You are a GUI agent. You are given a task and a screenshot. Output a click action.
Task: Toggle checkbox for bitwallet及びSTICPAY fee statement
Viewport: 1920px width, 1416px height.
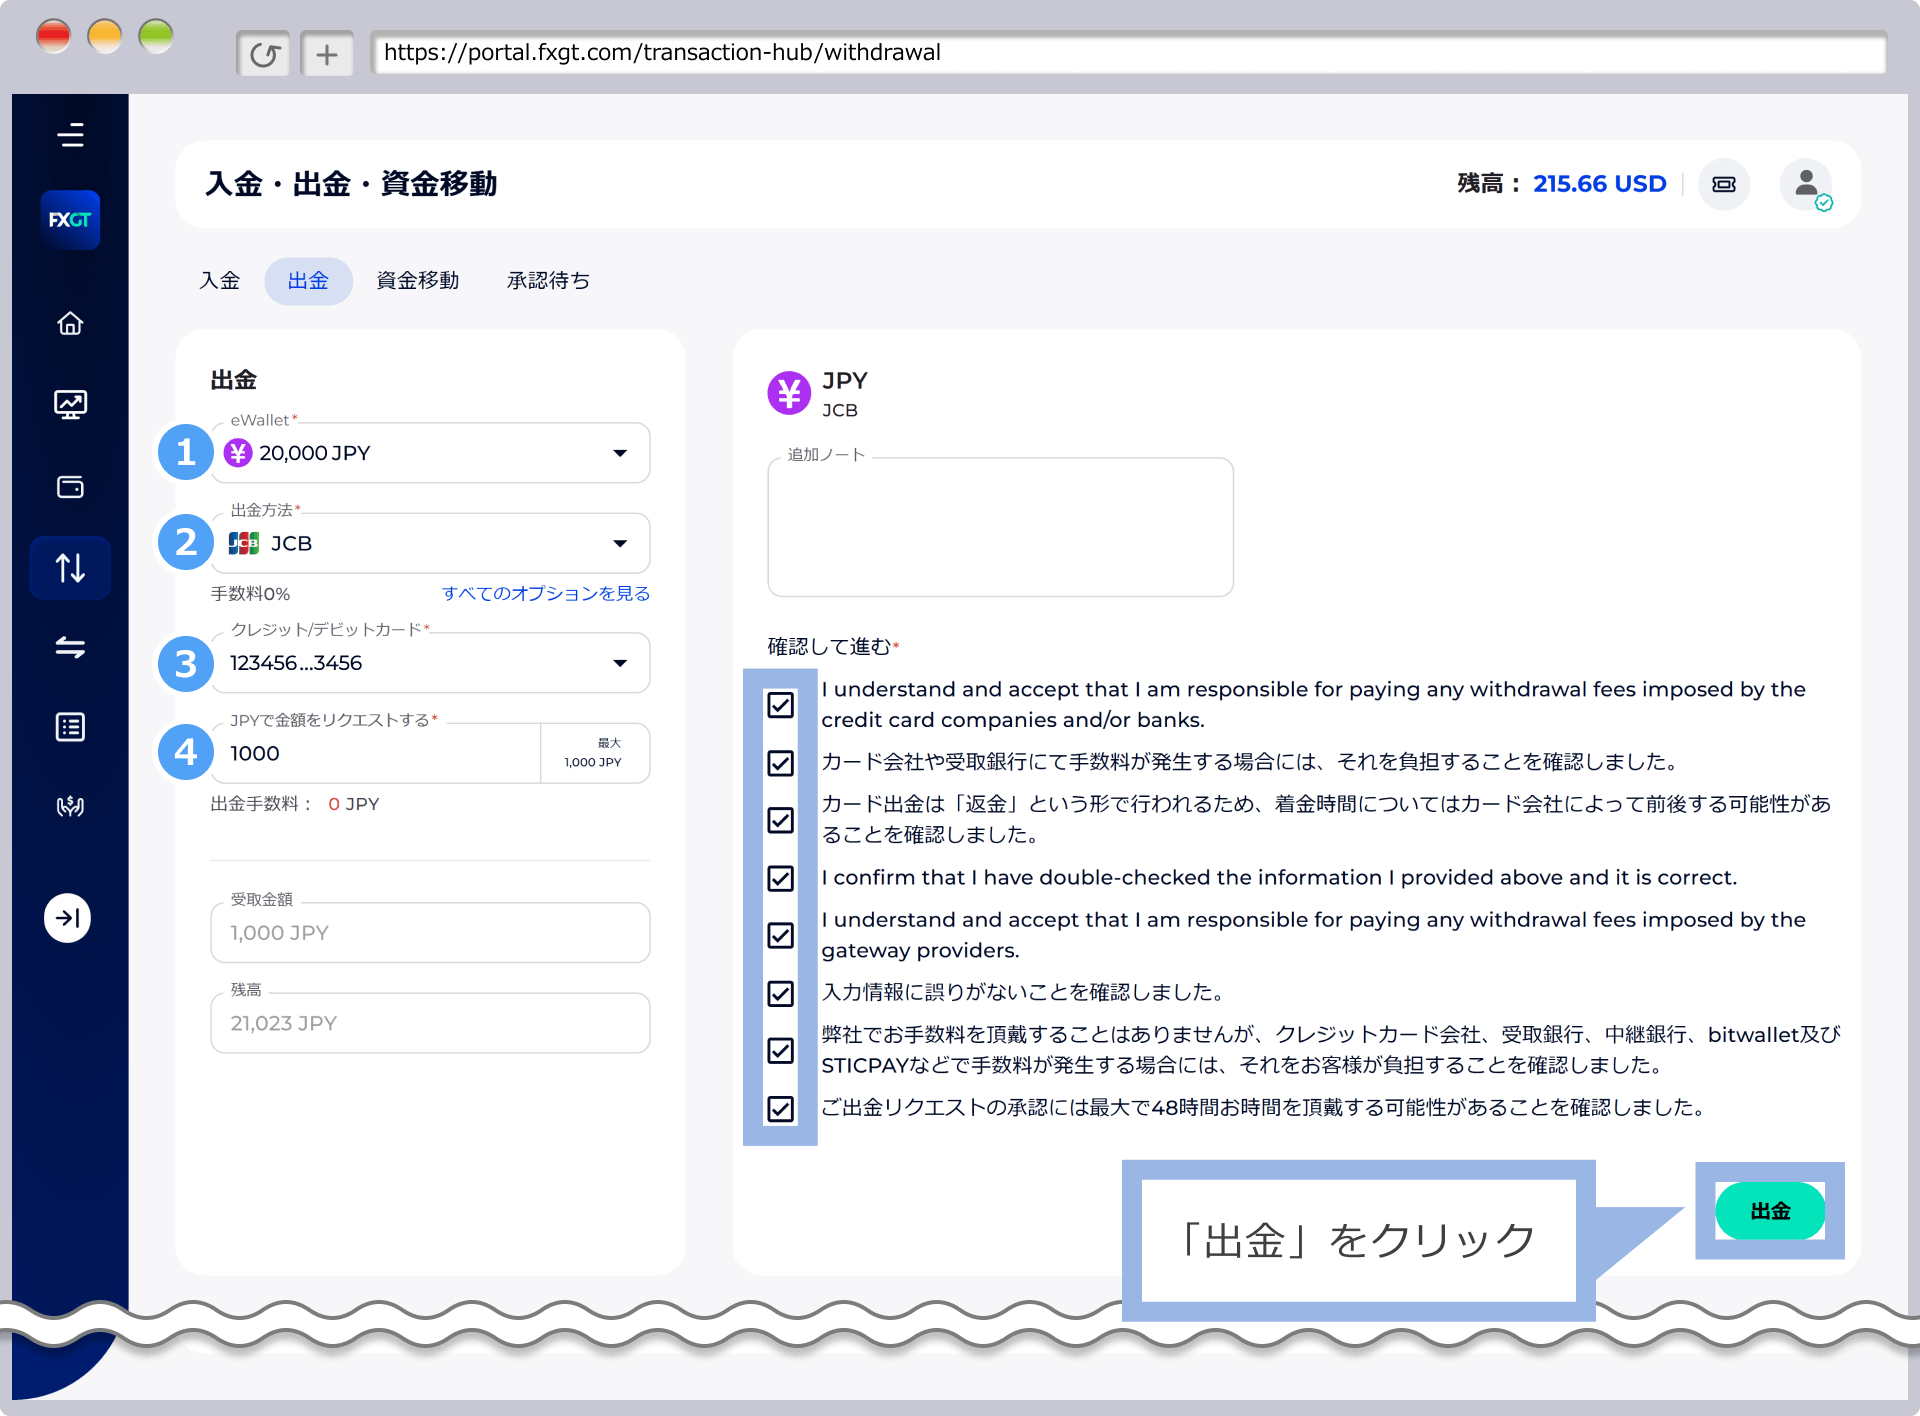(780, 1050)
